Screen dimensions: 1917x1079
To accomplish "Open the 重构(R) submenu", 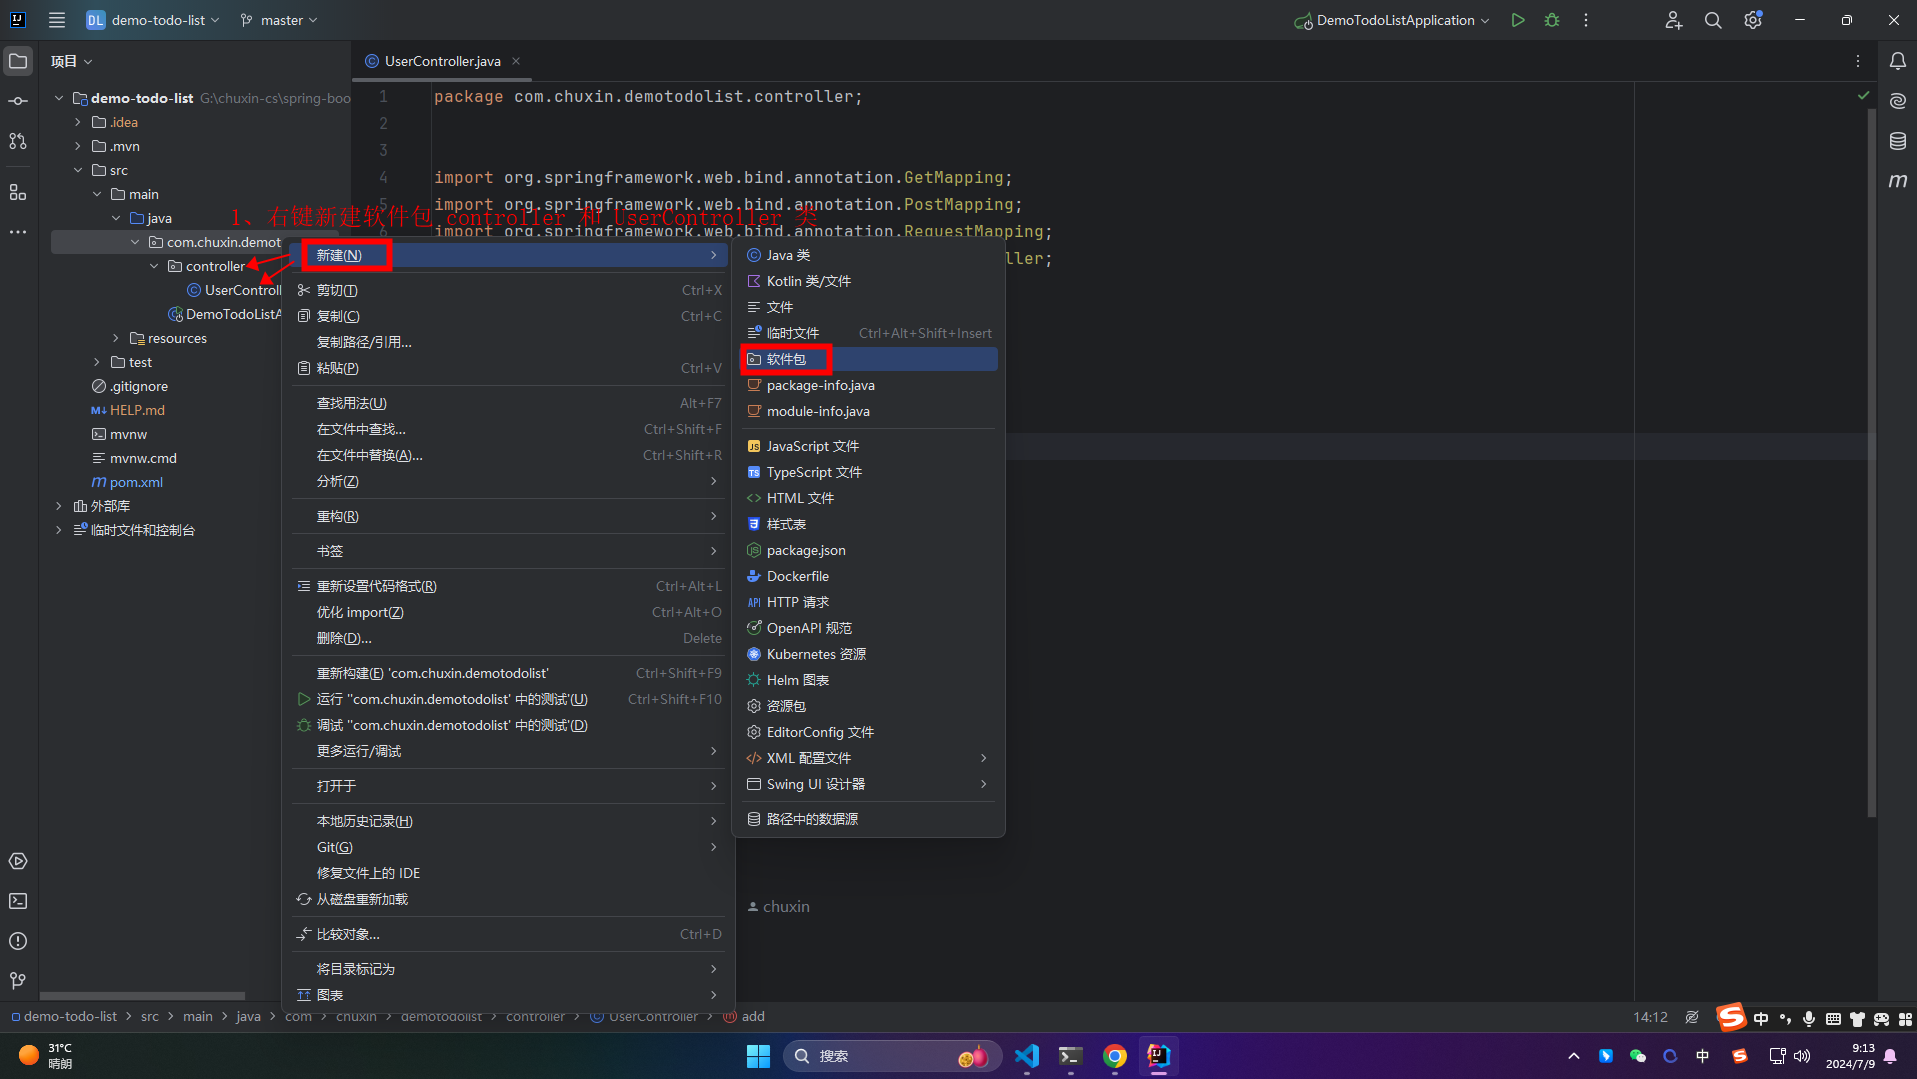I will (x=510, y=516).
